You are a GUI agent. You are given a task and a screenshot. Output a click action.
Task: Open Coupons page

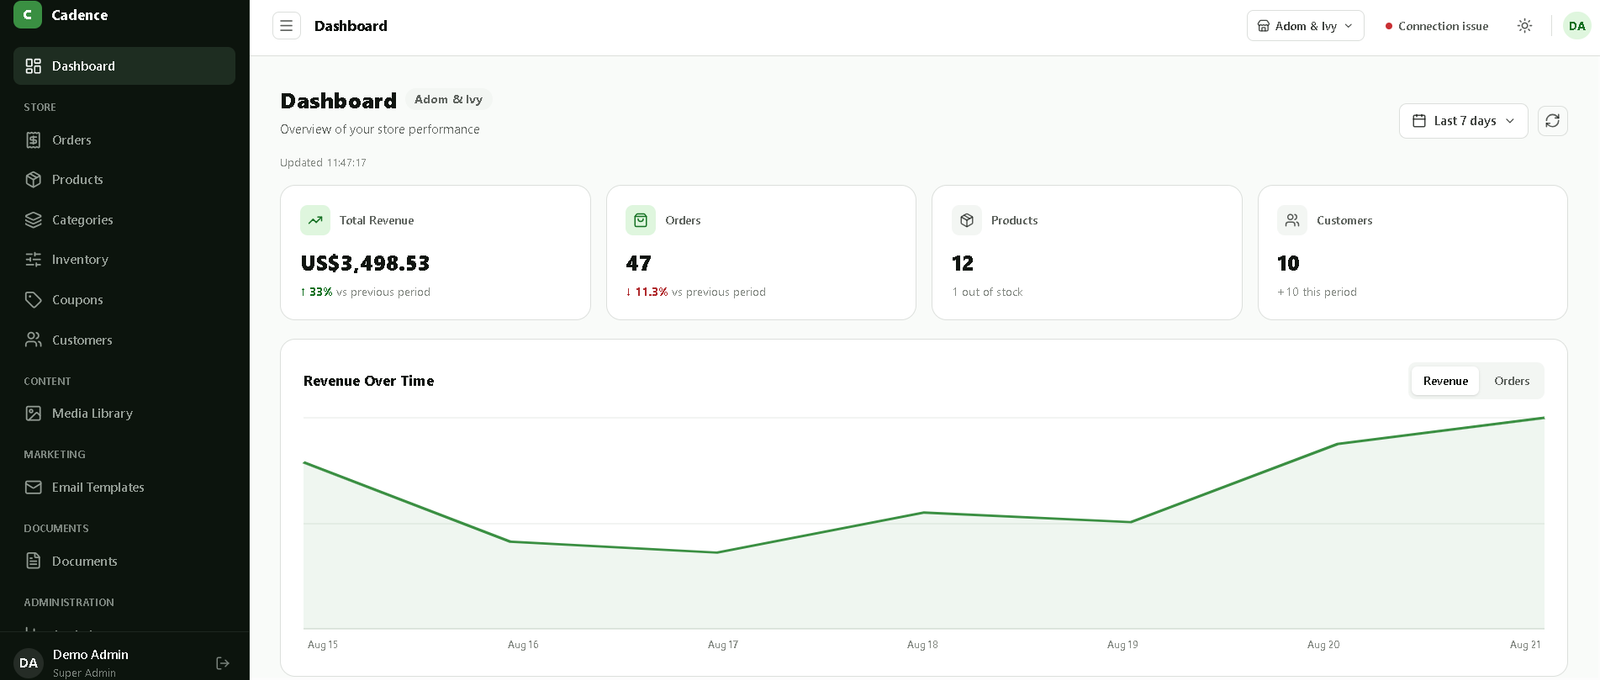pyautogui.click(x=124, y=300)
